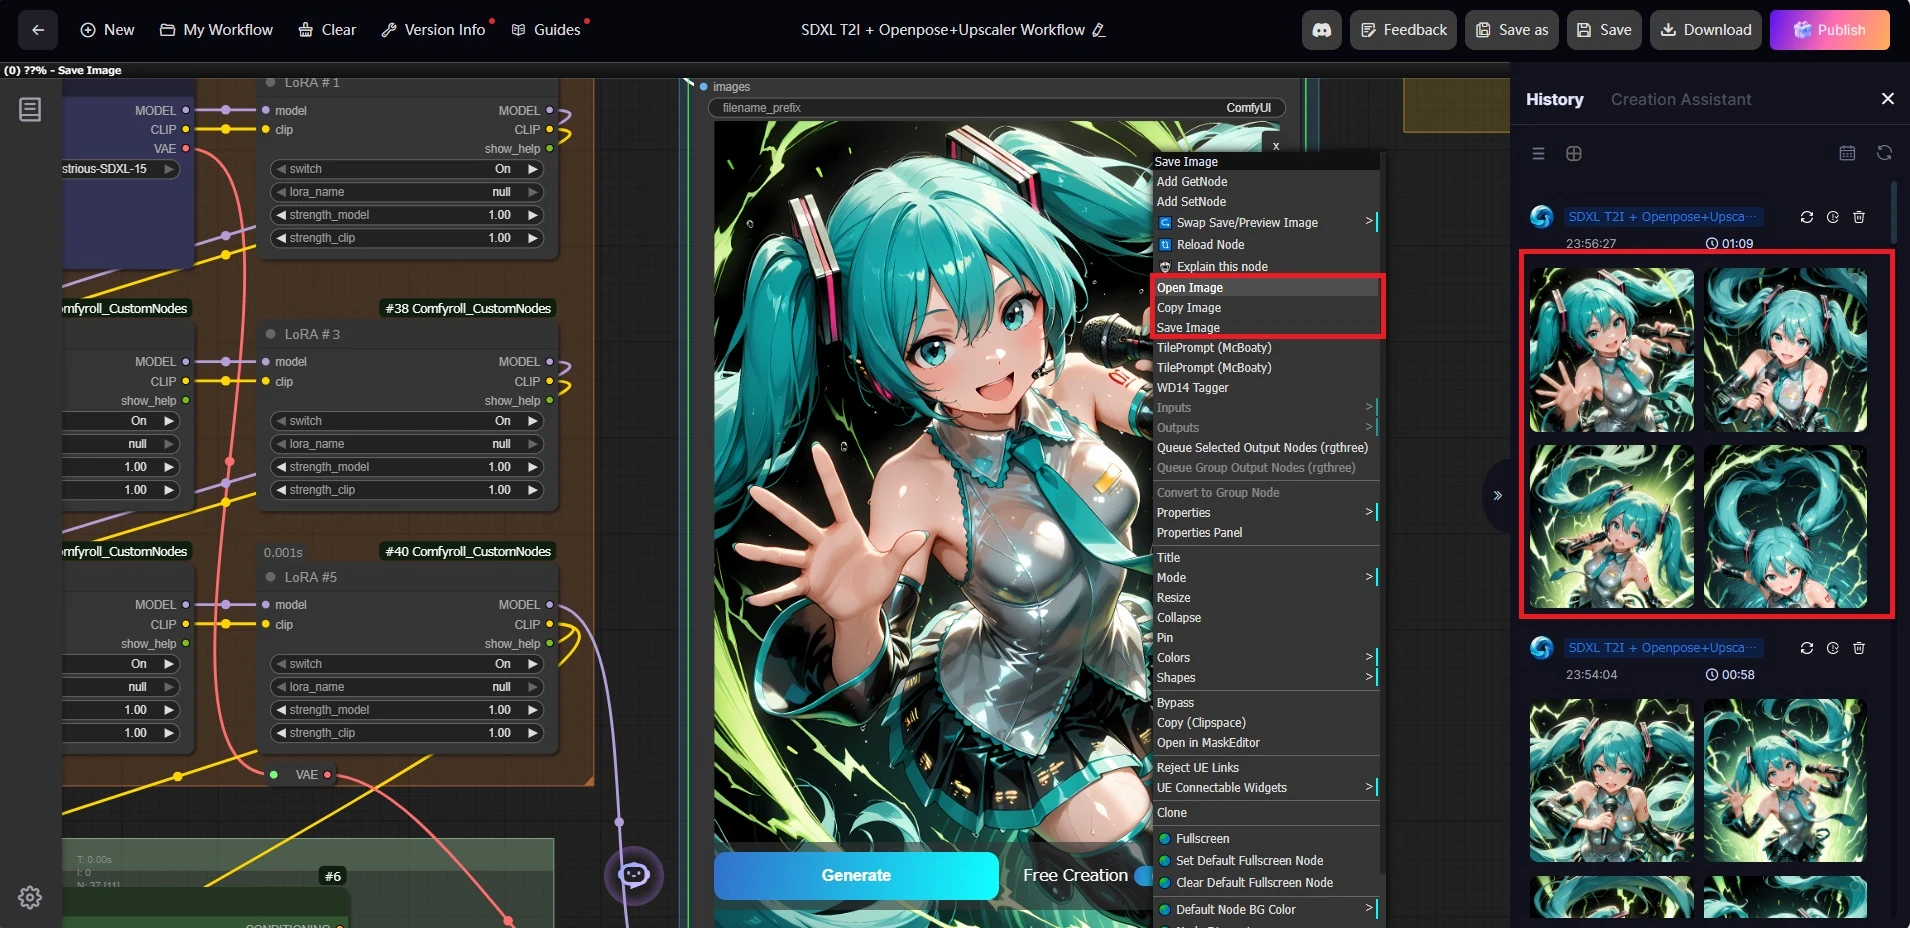Switch history to grid view icon
Screen dimensions: 1910x928
tap(1573, 153)
